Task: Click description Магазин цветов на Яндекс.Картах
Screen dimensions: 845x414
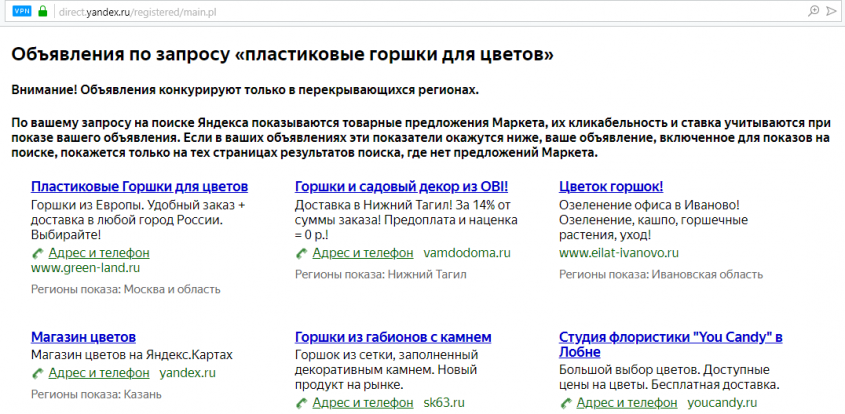Action: 132,355
